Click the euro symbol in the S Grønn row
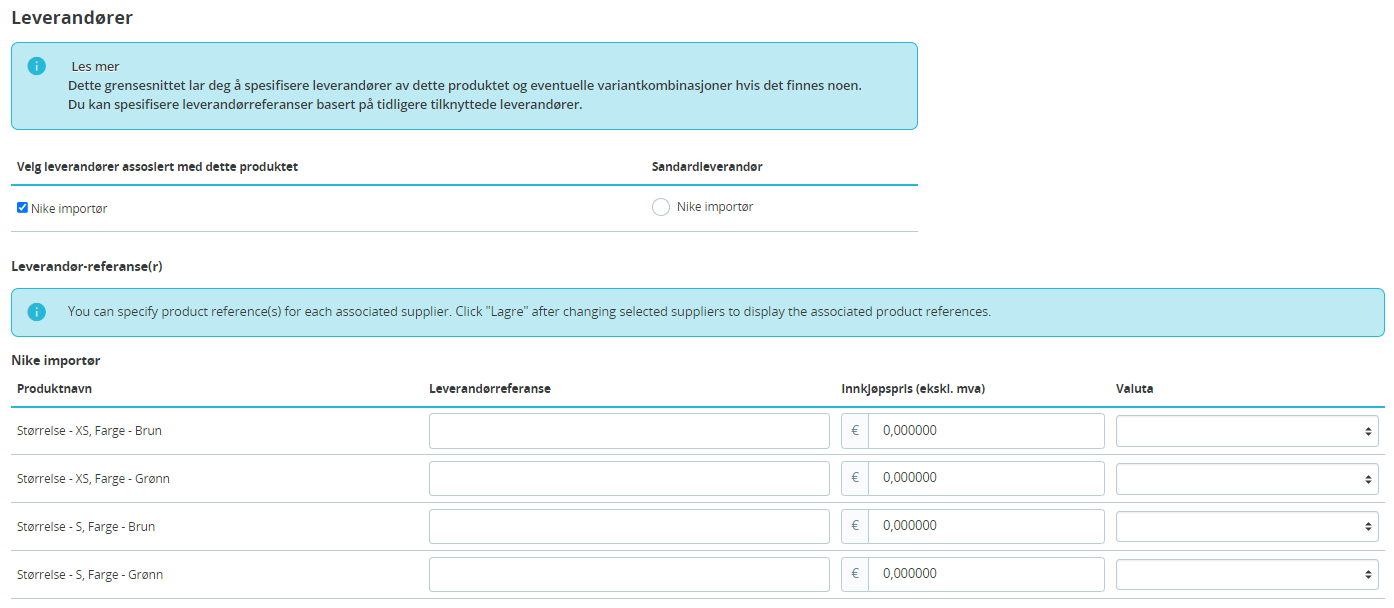This screenshot has width=1394, height=608. [855, 575]
